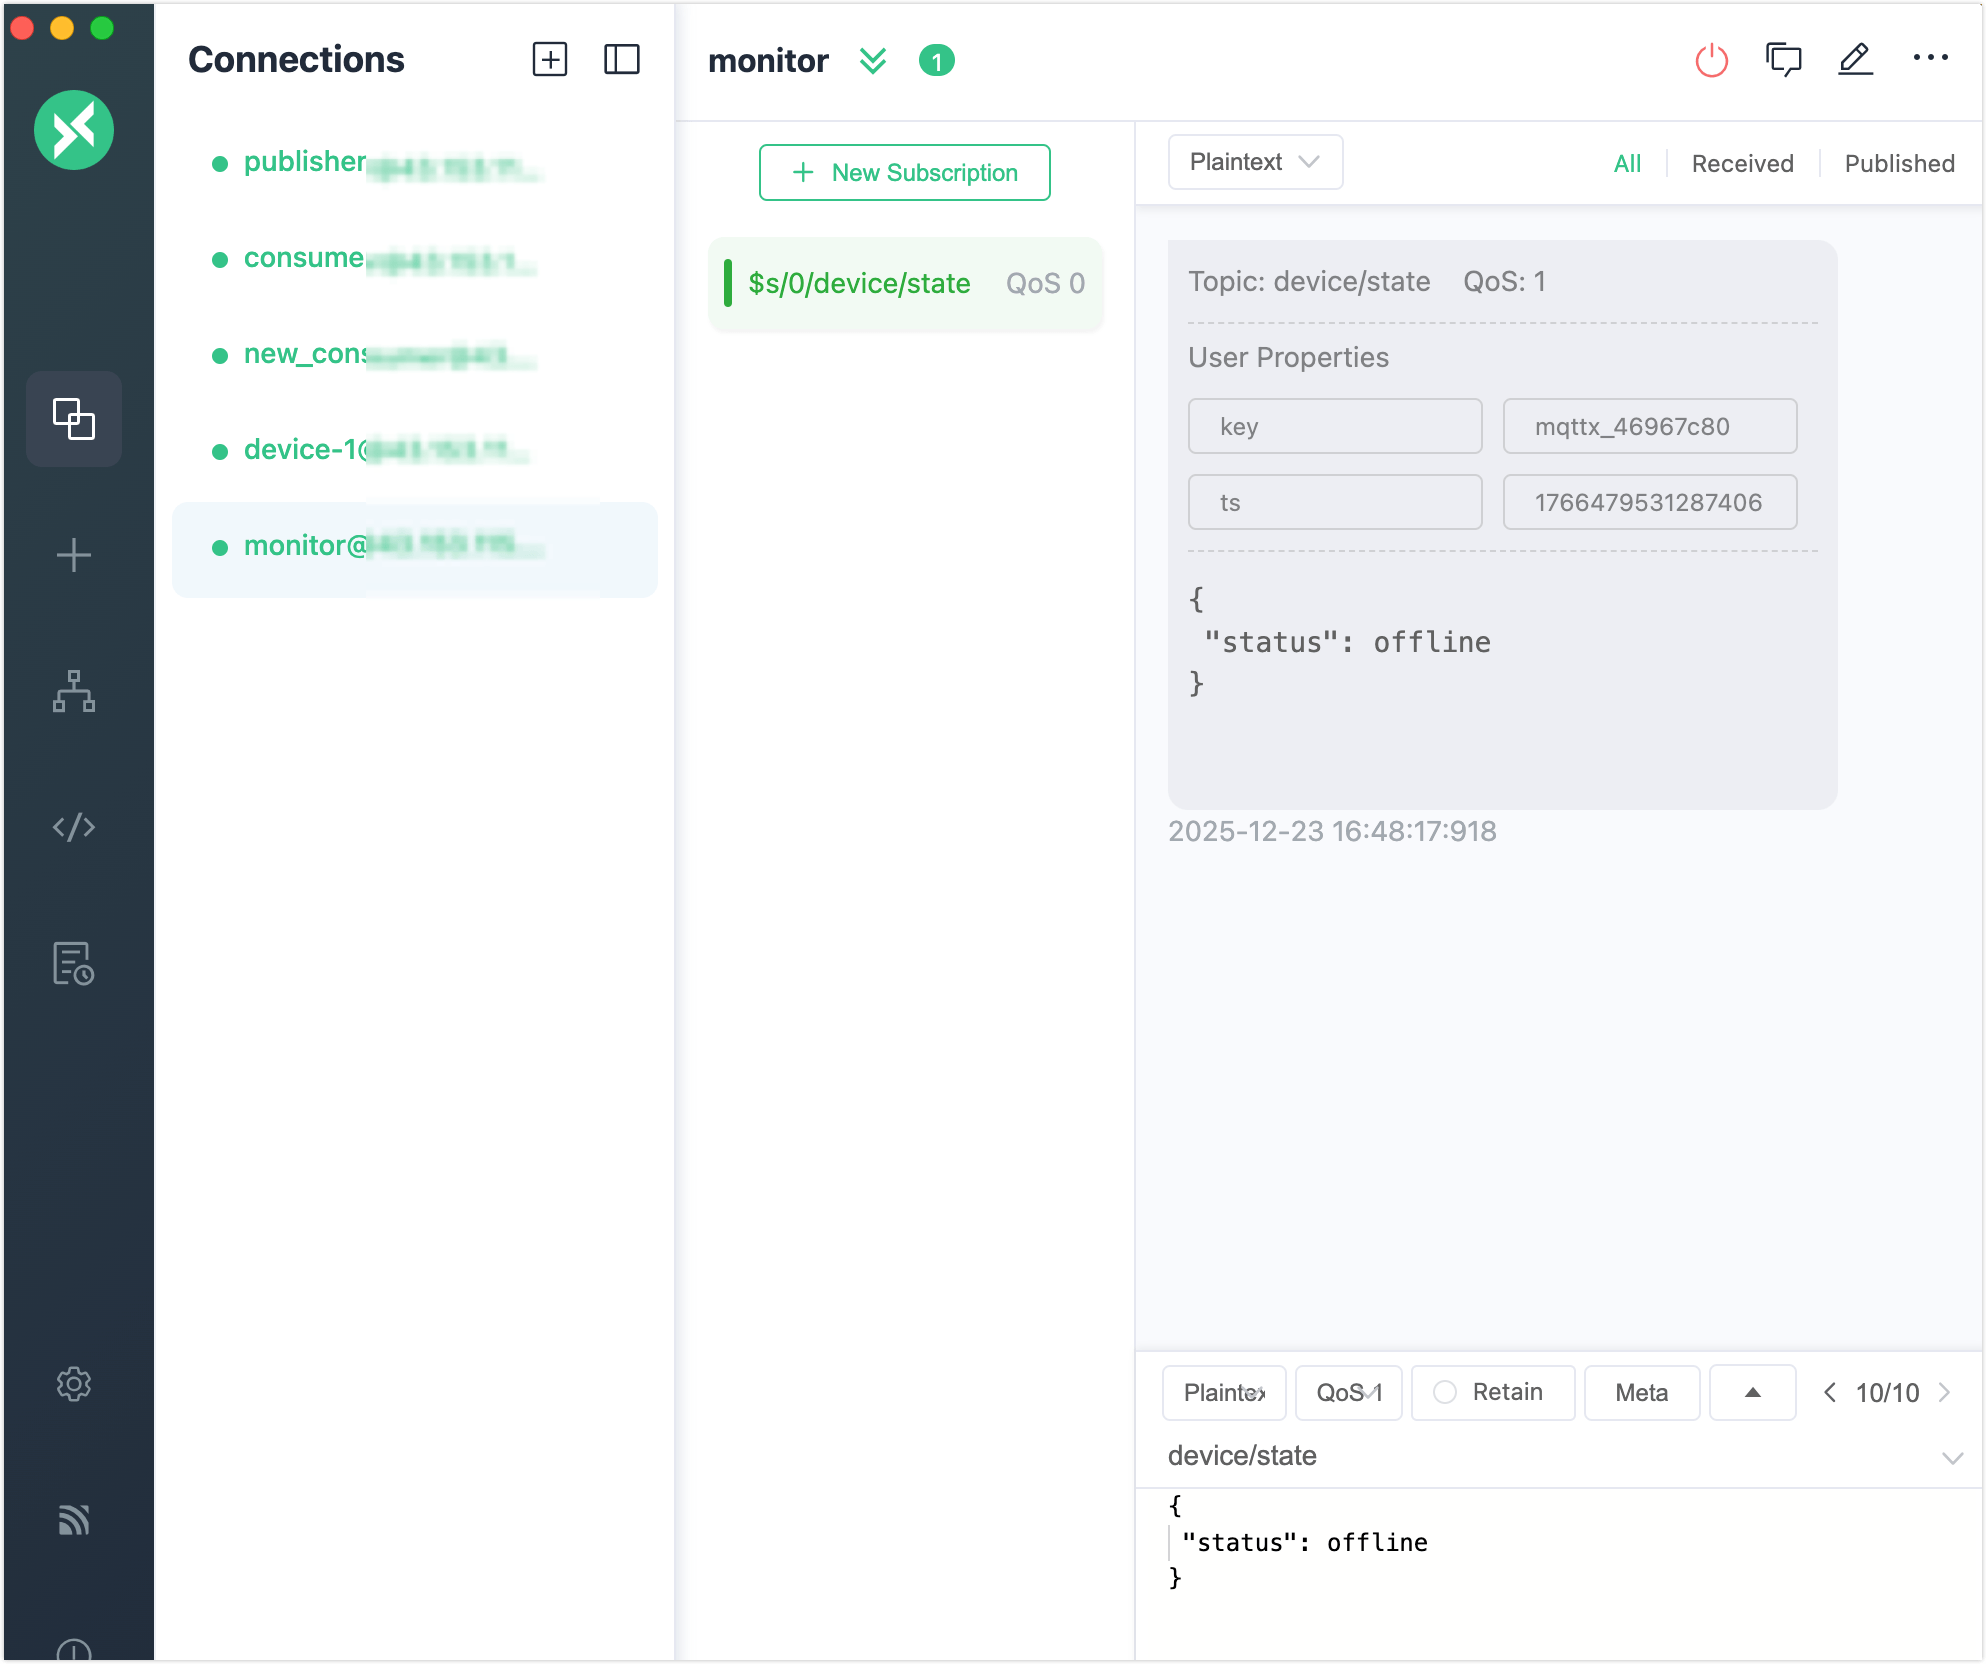The height and width of the screenshot is (1664, 1986).
Task: Click the Meta button
Action: tap(1641, 1392)
